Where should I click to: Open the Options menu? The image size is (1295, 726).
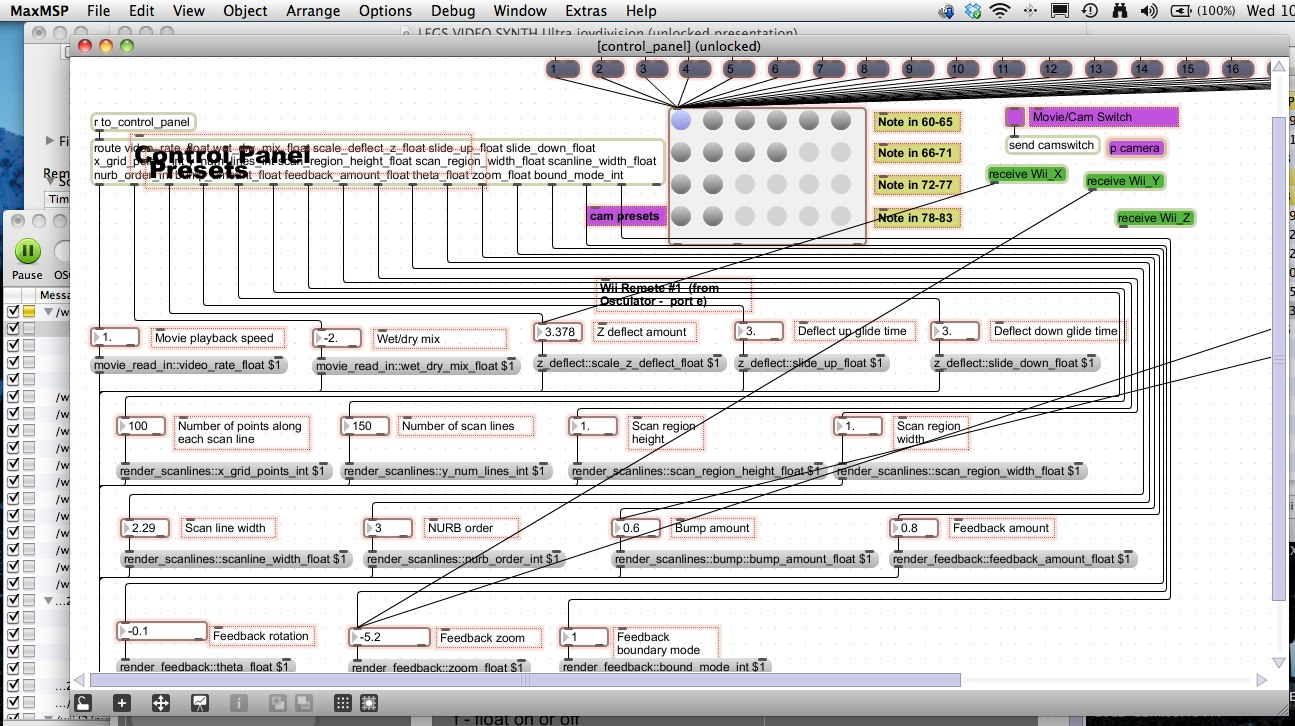(x=384, y=11)
